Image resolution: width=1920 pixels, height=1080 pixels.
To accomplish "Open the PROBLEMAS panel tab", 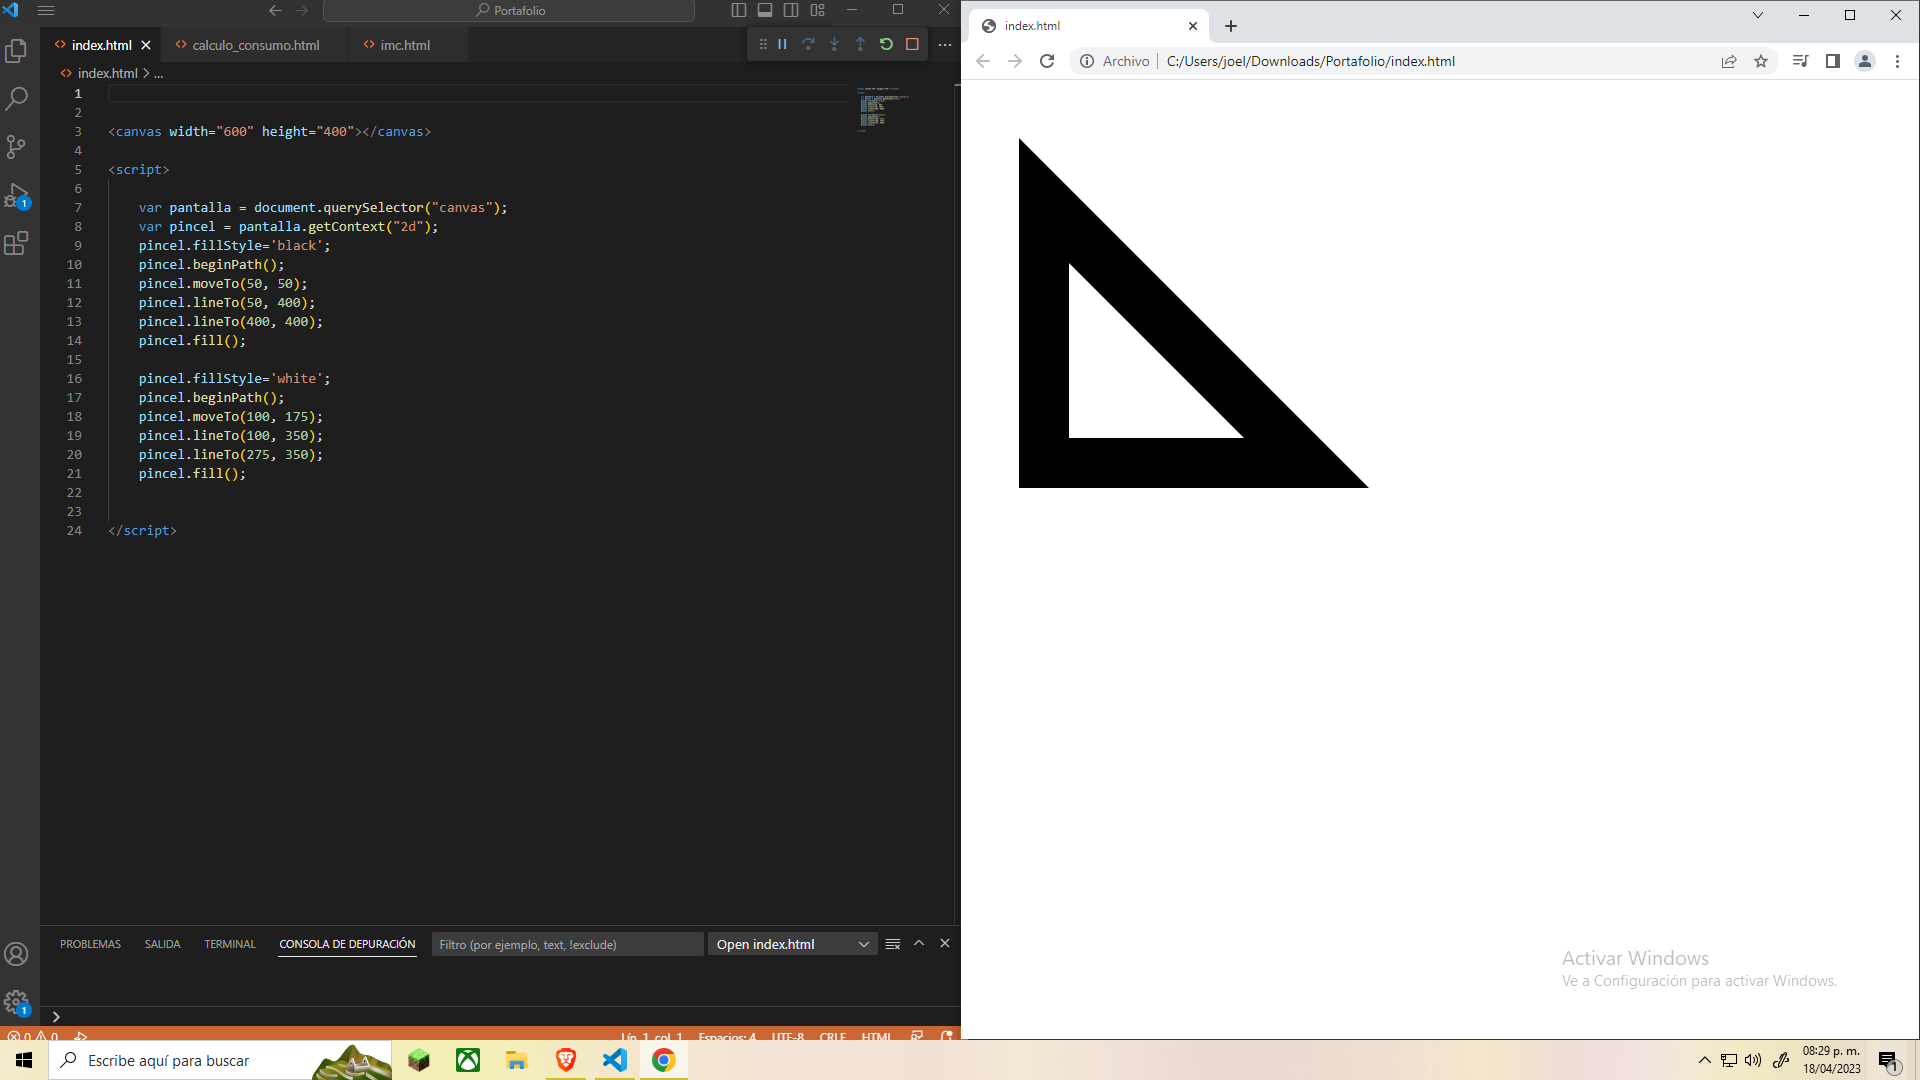I will (x=90, y=944).
